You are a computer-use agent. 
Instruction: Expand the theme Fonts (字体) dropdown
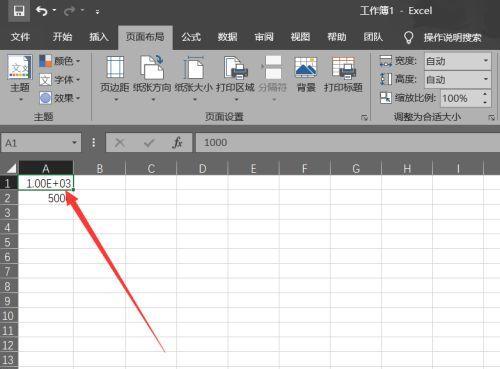60,80
